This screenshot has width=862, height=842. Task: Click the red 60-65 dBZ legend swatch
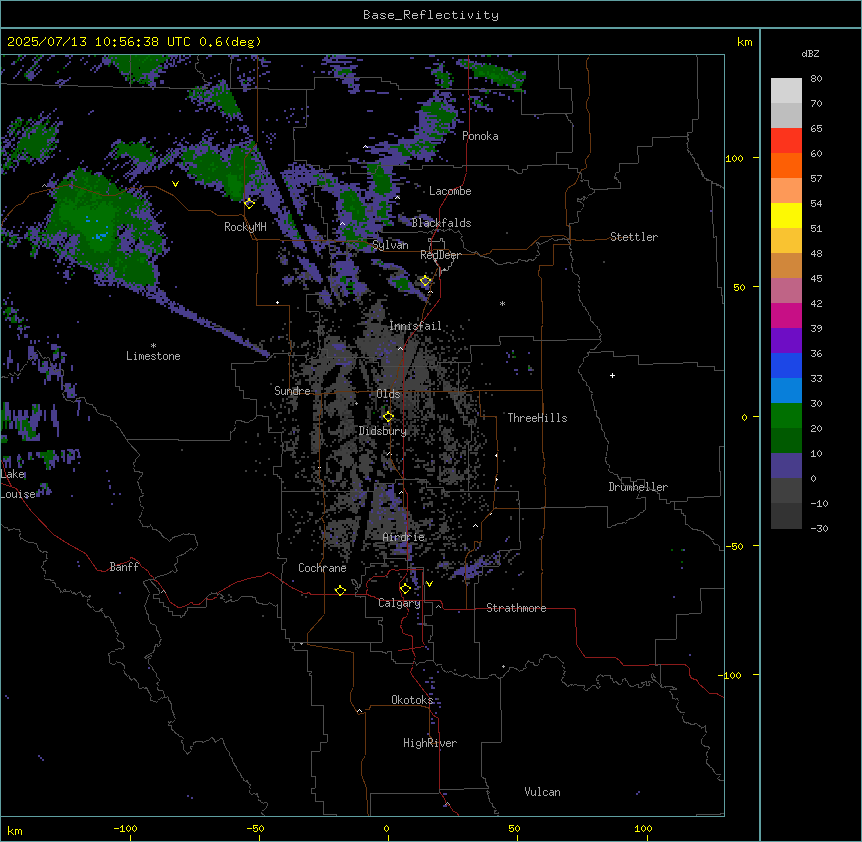[786, 141]
